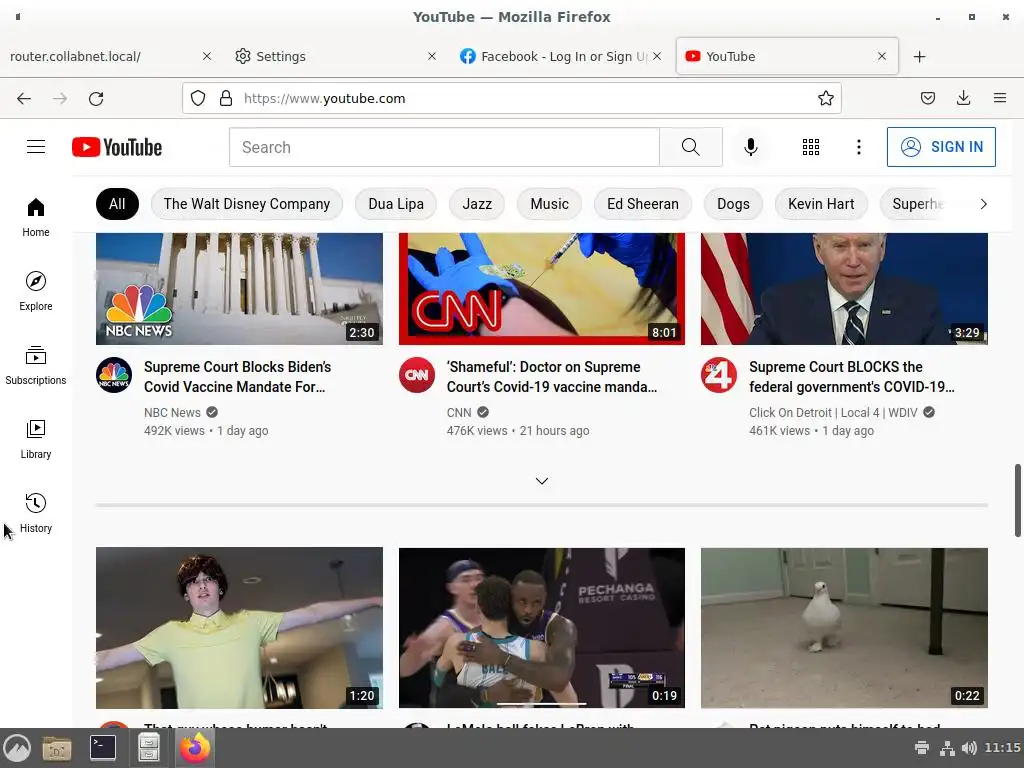The width and height of the screenshot is (1024, 768).
Task: Open CNN vaccine injection thumbnail
Action: coord(541,289)
